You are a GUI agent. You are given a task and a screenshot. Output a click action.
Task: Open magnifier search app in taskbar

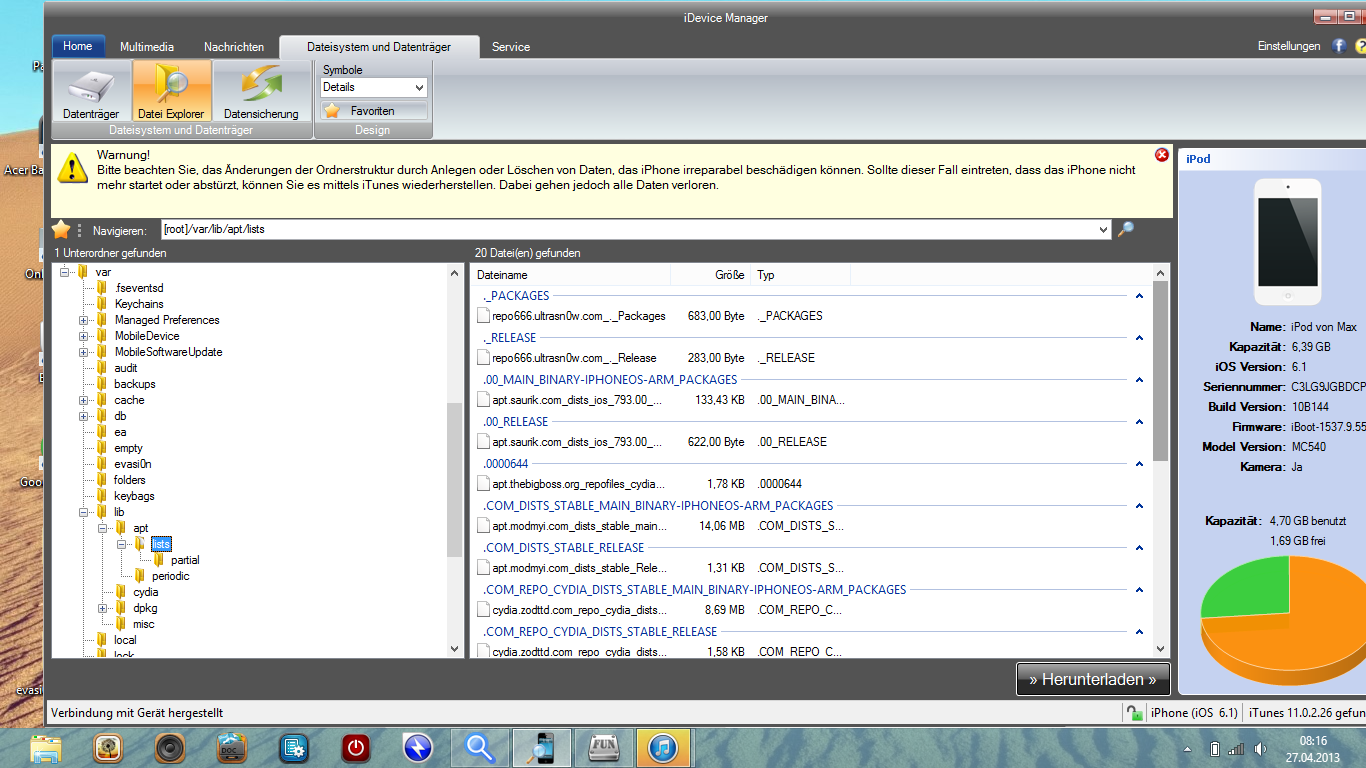point(480,748)
